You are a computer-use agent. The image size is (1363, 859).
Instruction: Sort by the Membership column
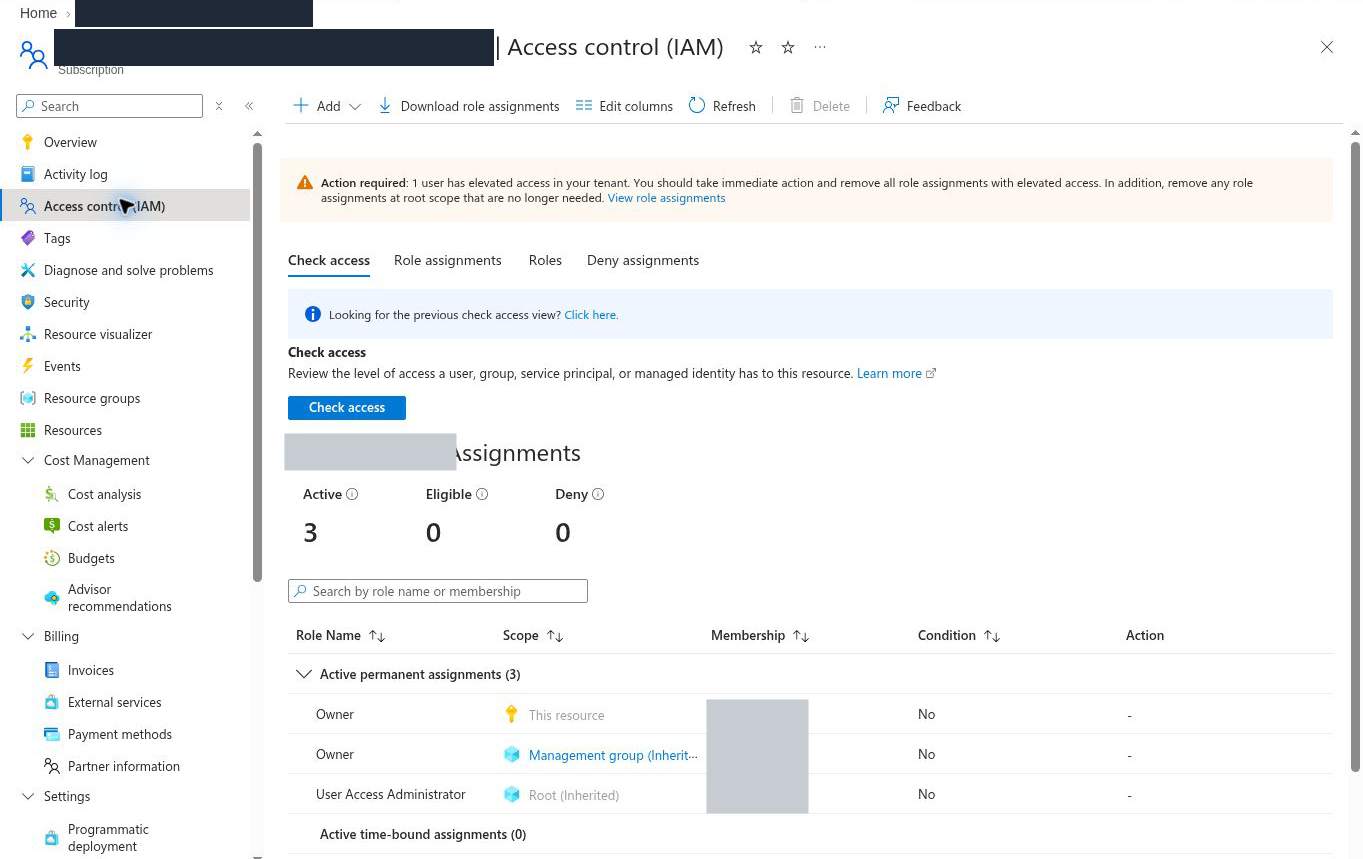point(760,636)
